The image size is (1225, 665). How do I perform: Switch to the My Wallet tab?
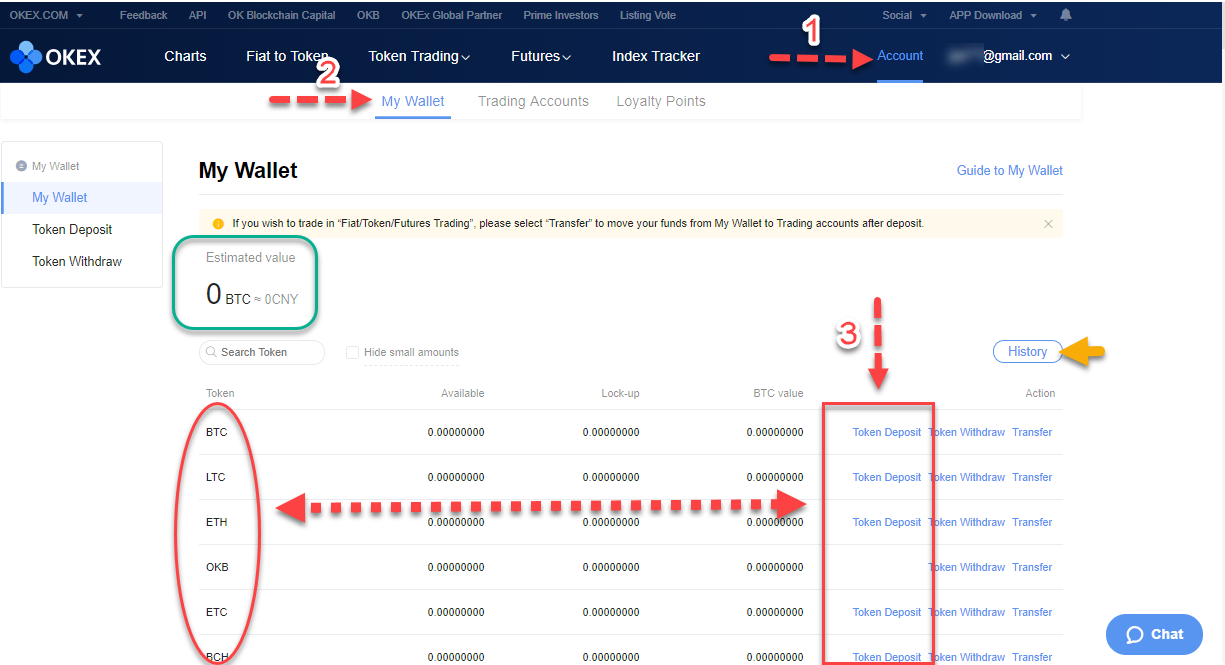(x=413, y=101)
